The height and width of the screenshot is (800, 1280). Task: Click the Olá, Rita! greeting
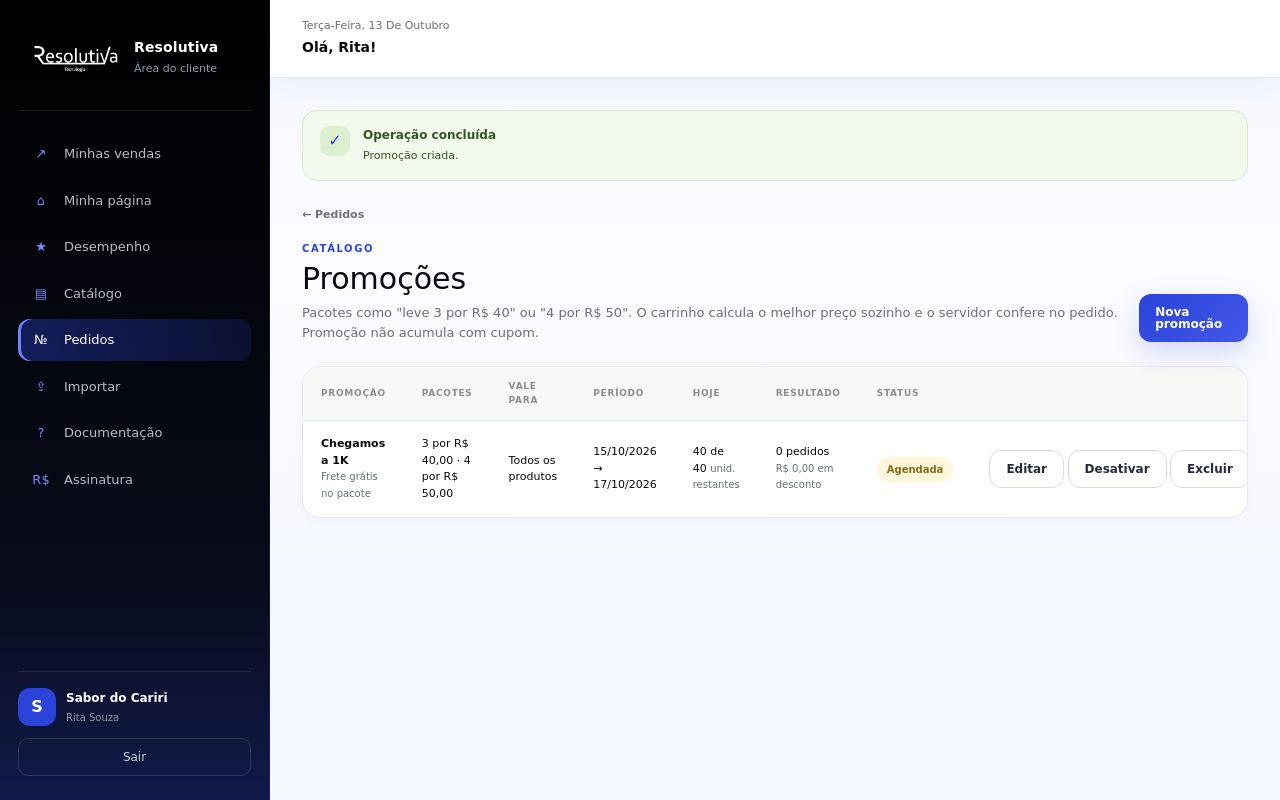[339, 47]
